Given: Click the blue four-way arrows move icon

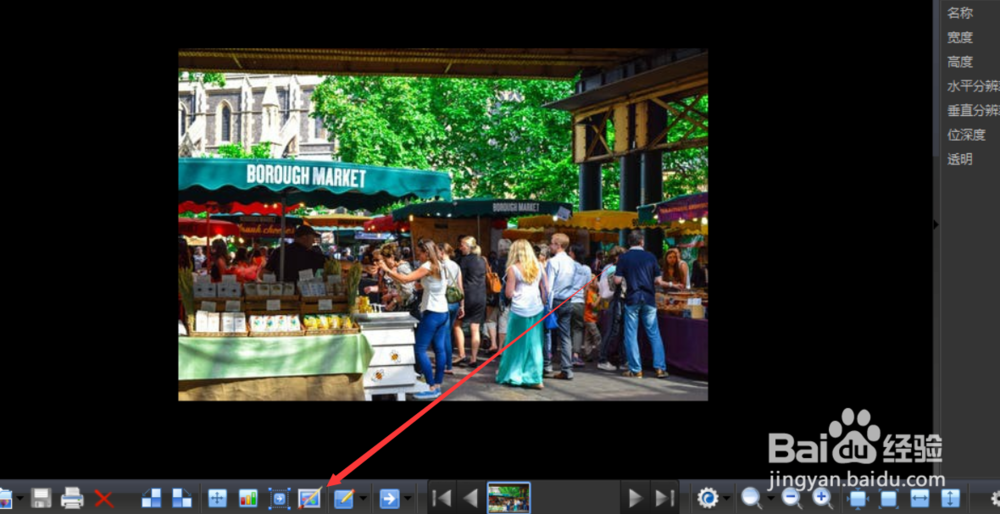Looking at the screenshot, I should [217, 498].
